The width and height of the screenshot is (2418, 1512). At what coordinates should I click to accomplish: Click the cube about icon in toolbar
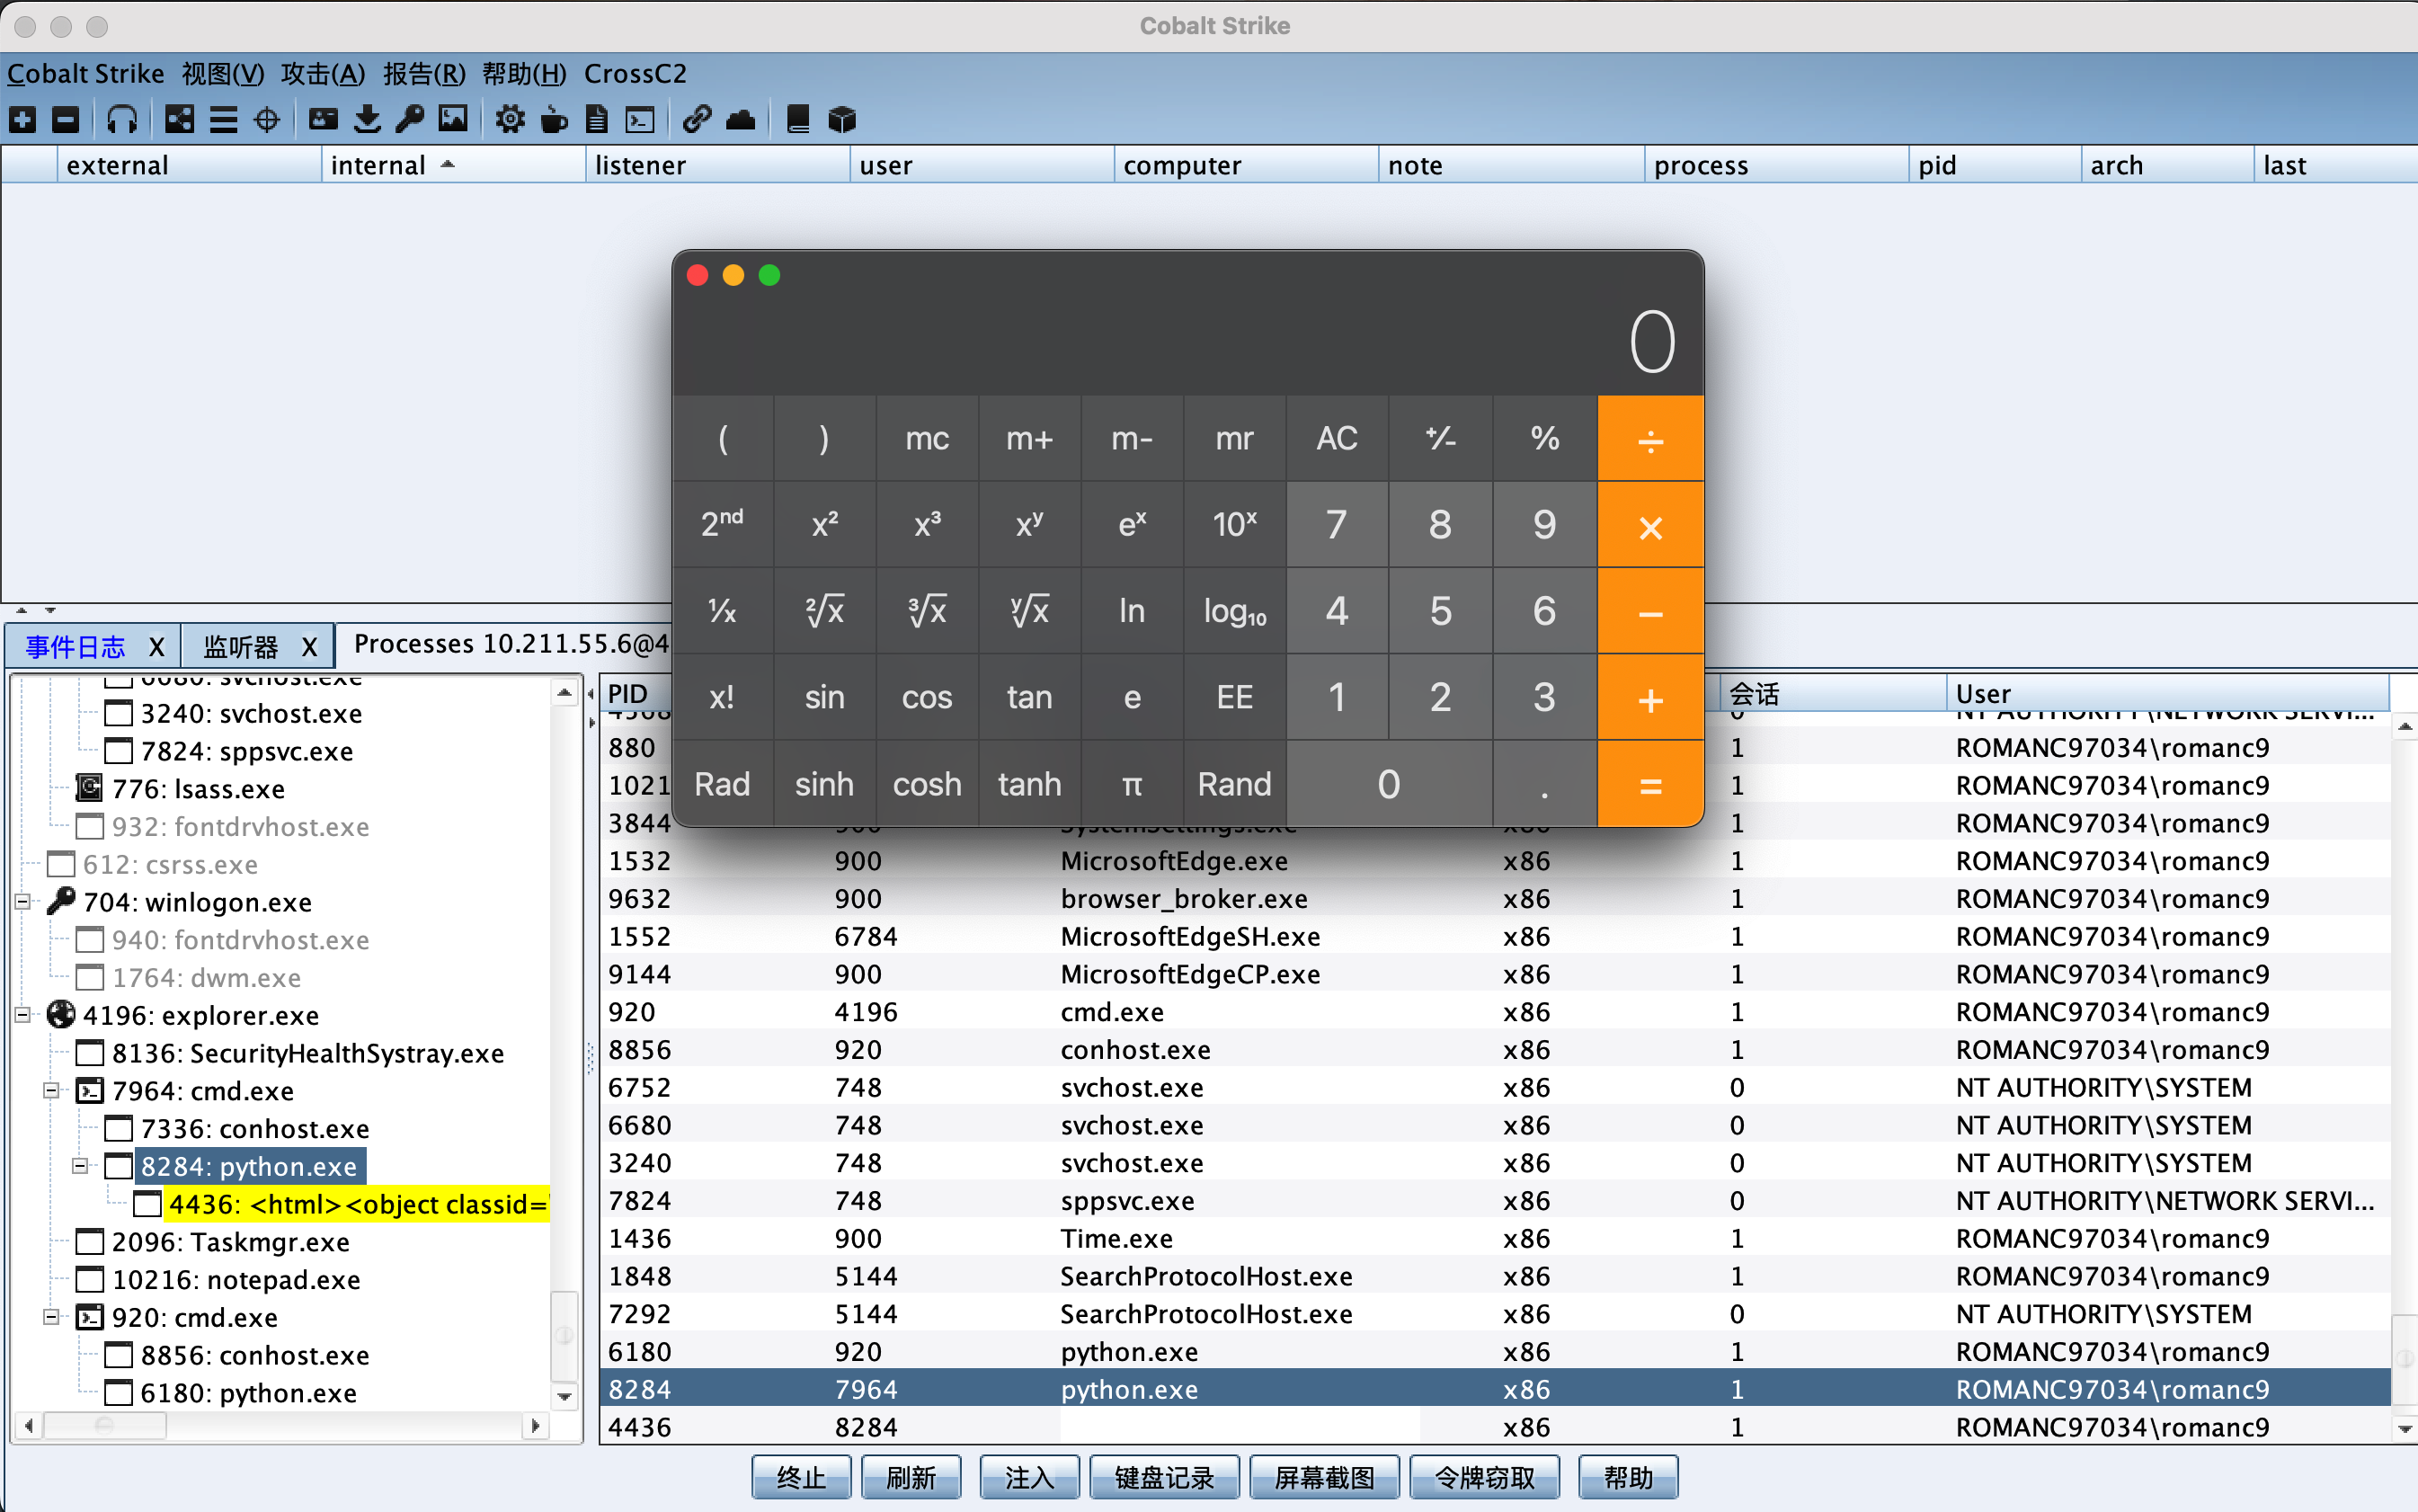point(842,120)
